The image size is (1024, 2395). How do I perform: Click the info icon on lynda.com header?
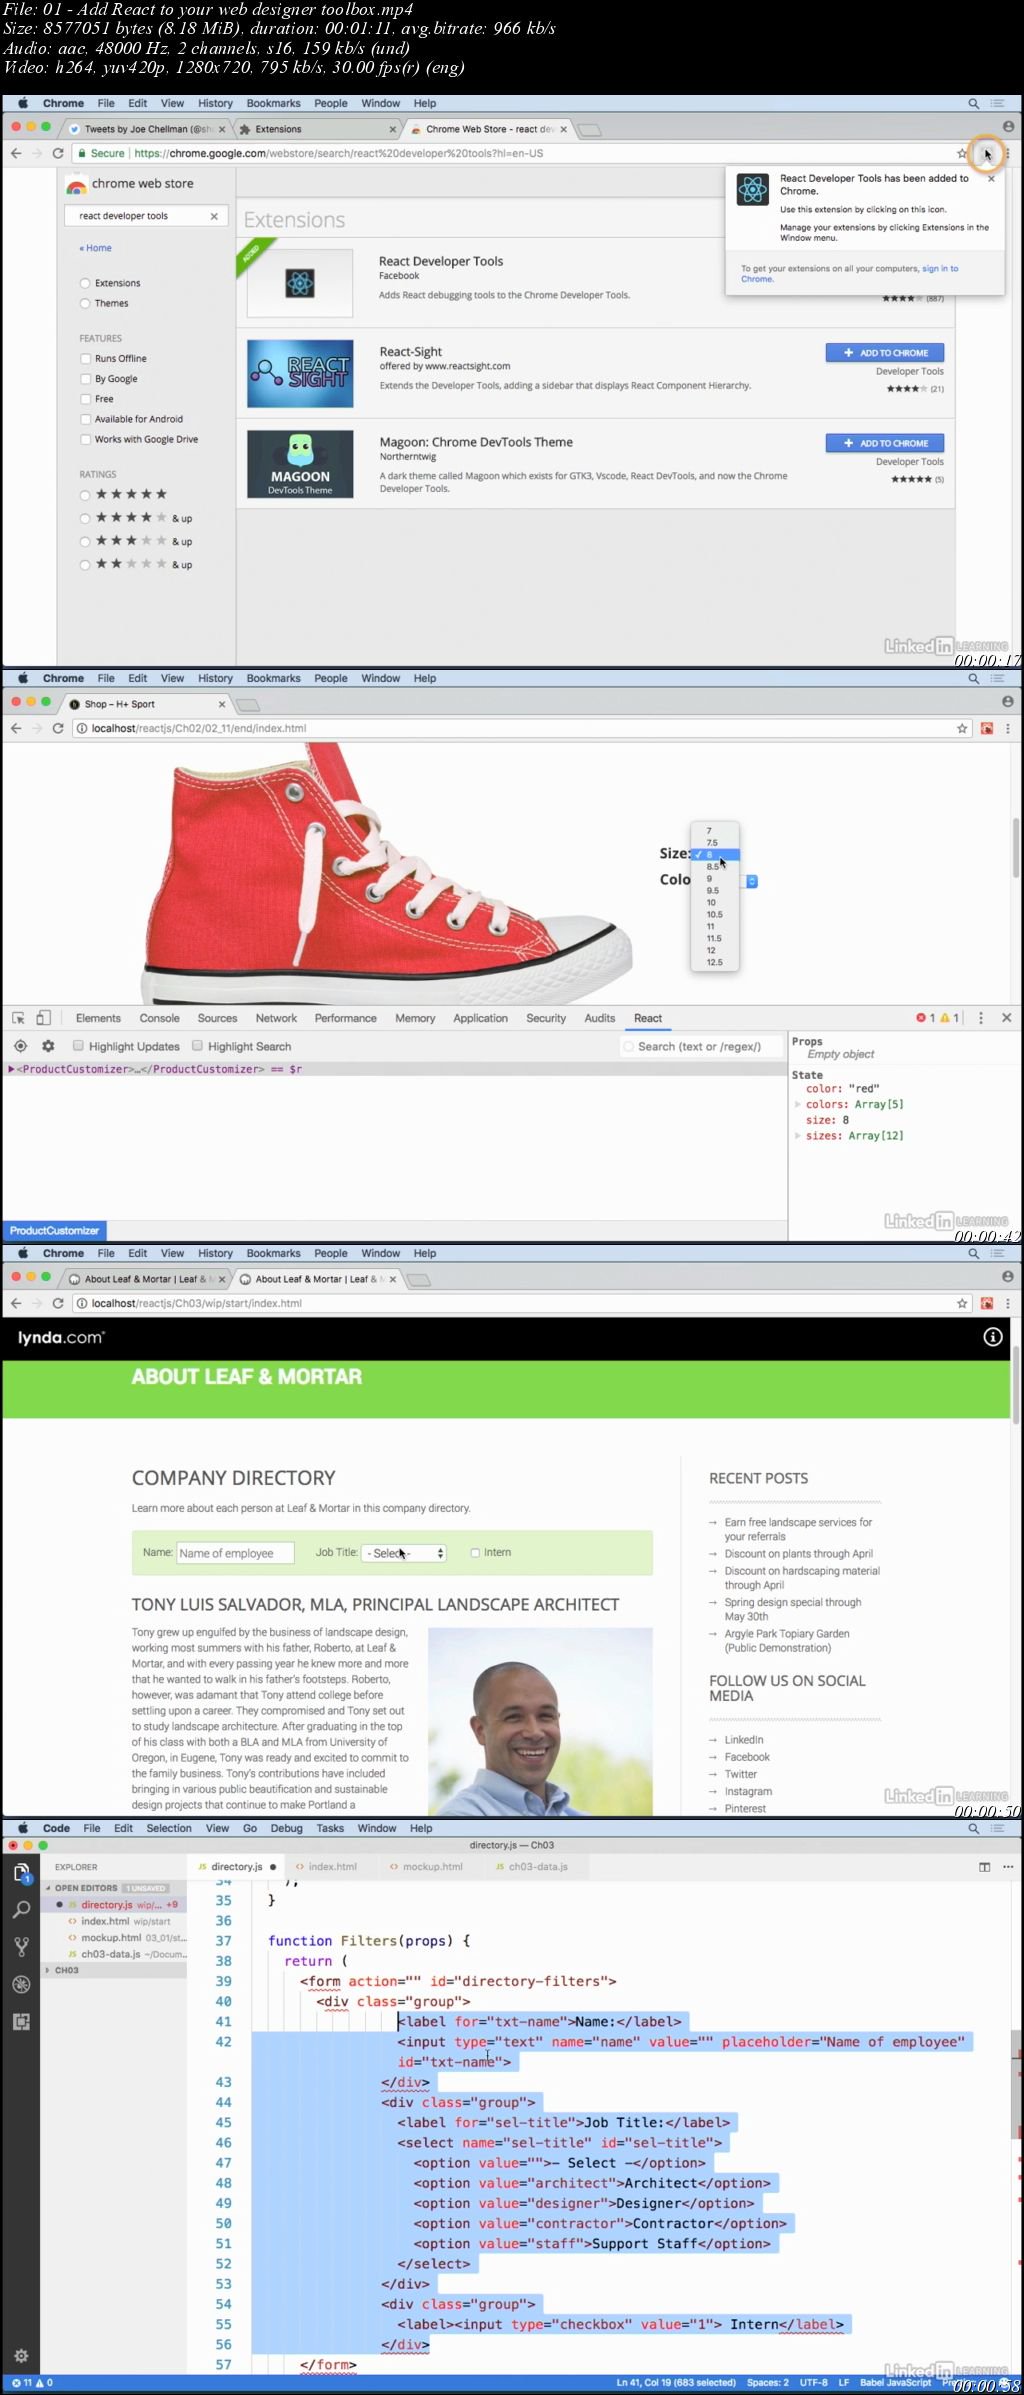pos(993,1337)
